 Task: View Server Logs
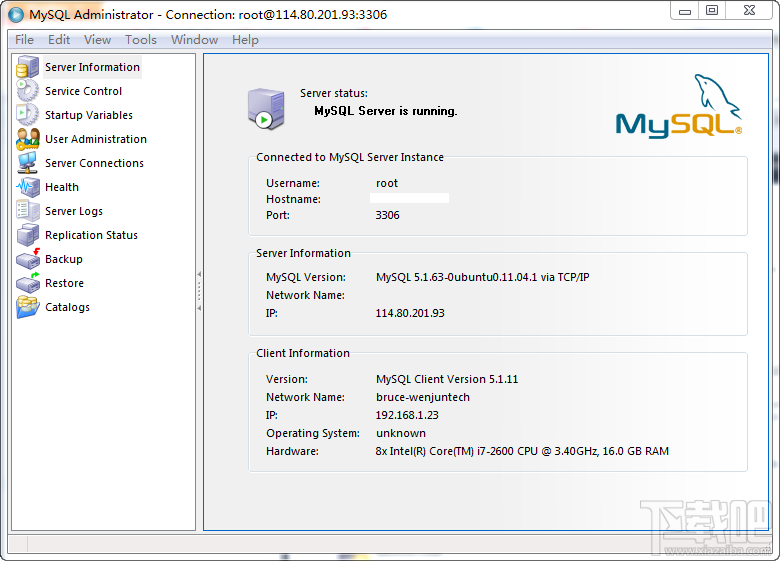(74, 211)
